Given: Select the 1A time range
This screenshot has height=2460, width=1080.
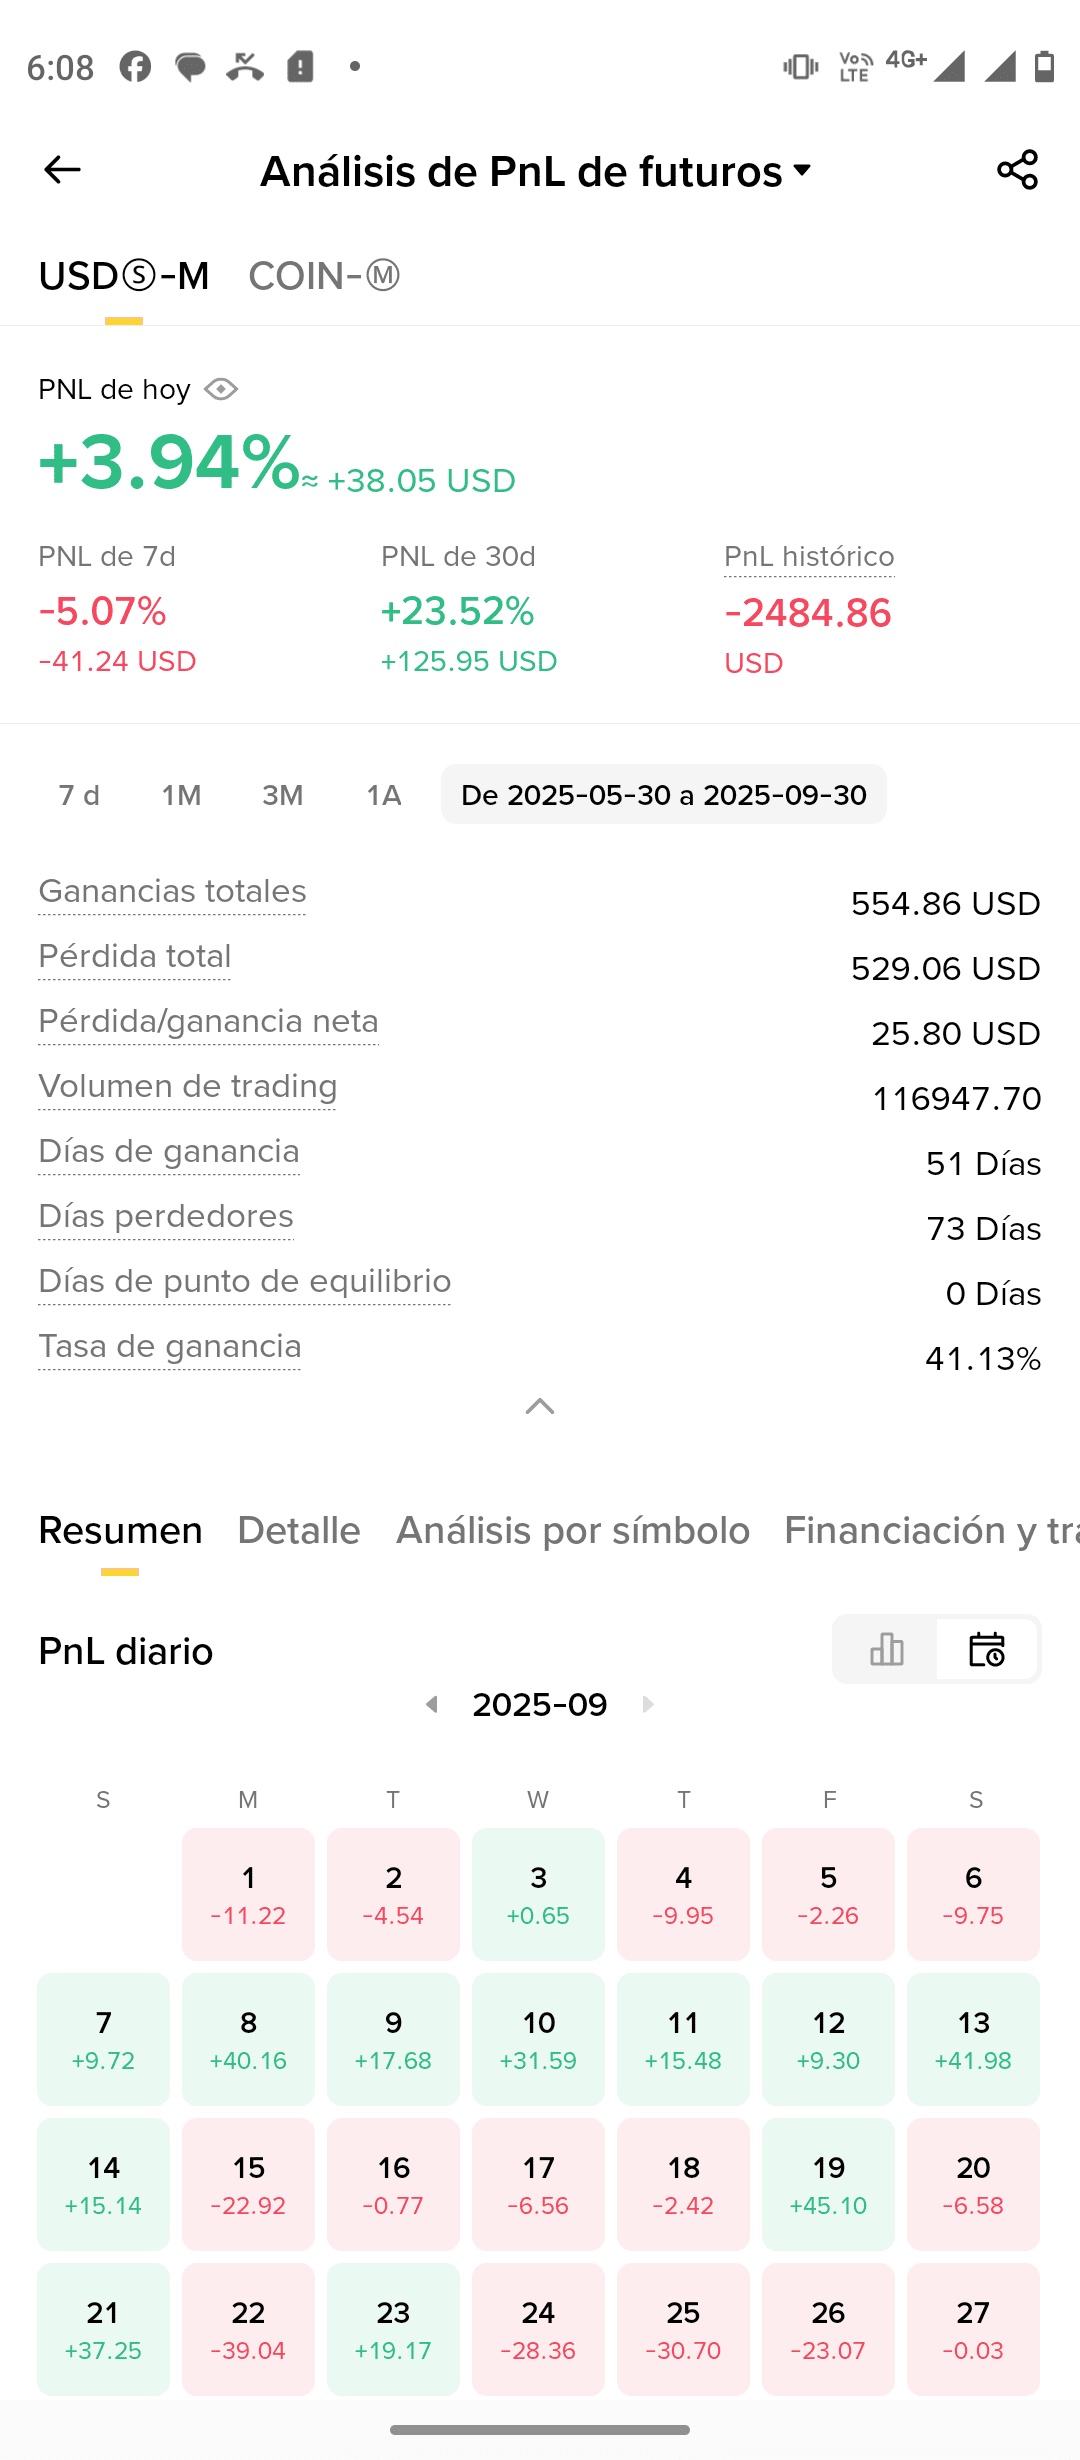Looking at the screenshot, I should pos(384,795).
